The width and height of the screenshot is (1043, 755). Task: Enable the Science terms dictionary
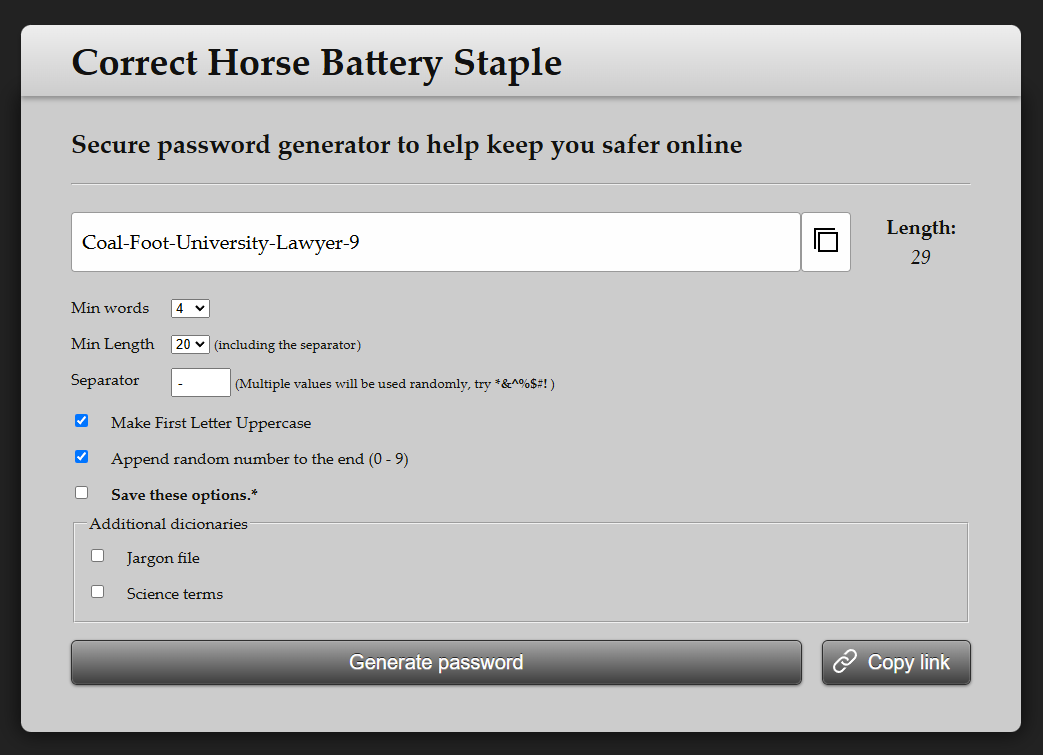tap(98, 592)
